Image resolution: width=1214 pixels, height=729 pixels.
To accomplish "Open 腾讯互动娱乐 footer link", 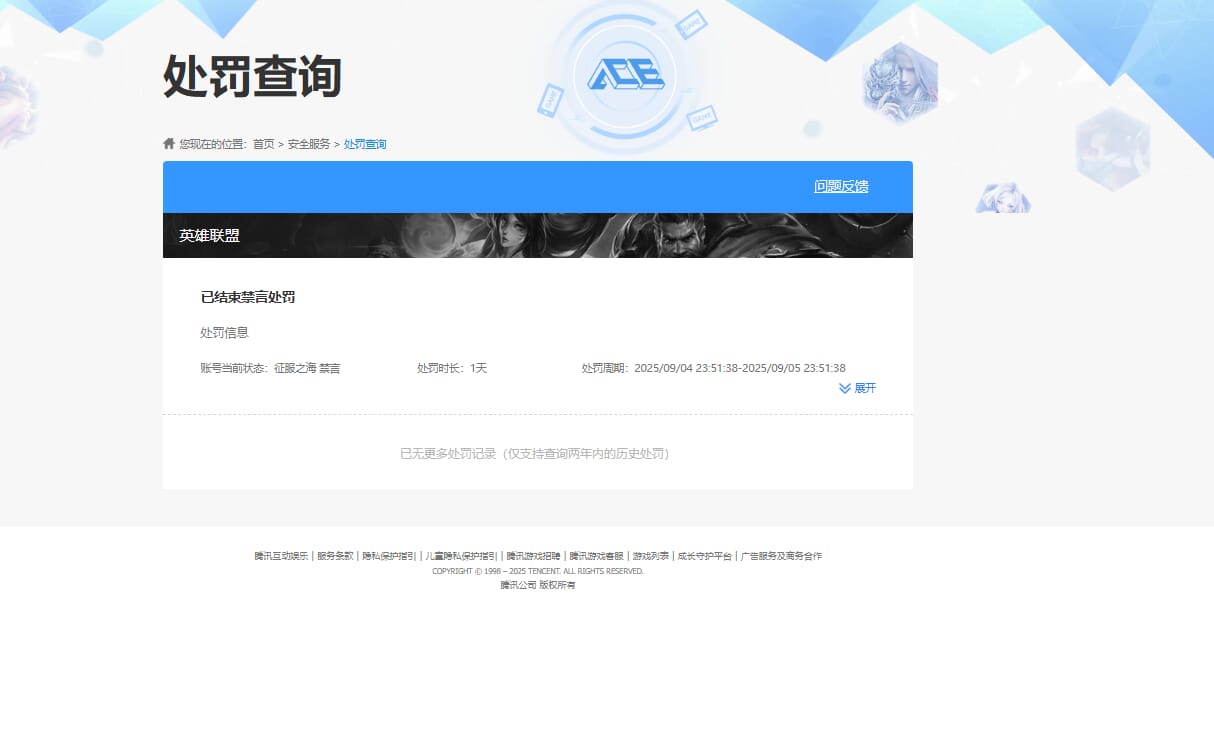I will point(281,556).
